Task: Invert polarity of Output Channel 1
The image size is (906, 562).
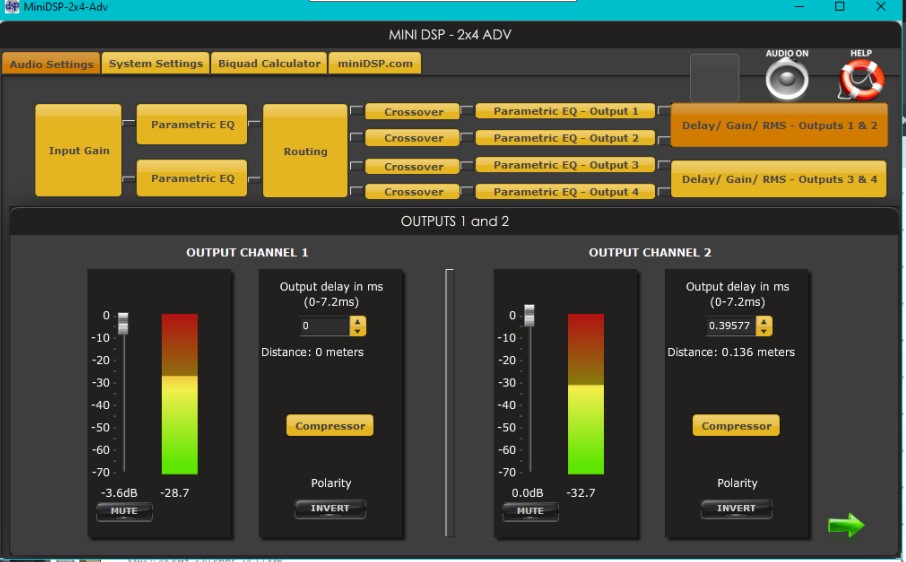Action: click(330, 508)
